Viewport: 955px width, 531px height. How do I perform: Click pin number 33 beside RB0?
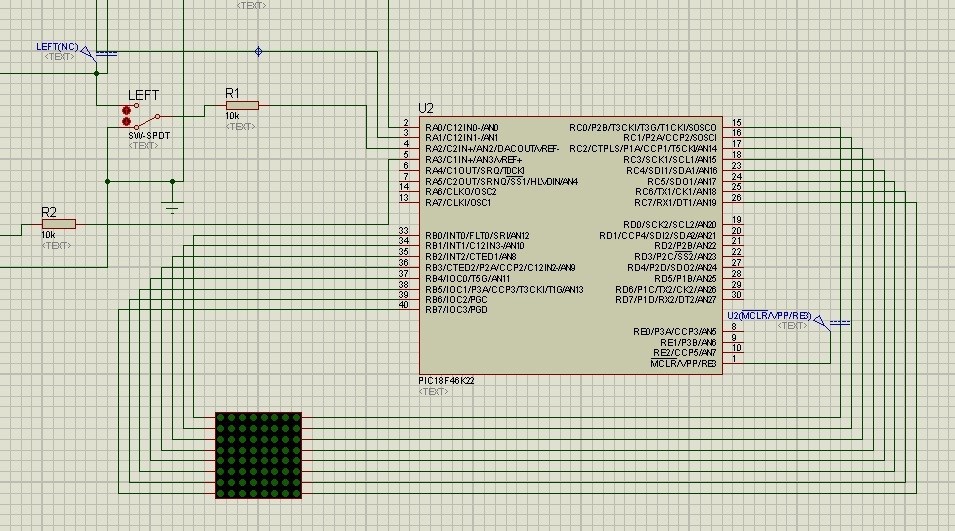(x=403, y=230)
